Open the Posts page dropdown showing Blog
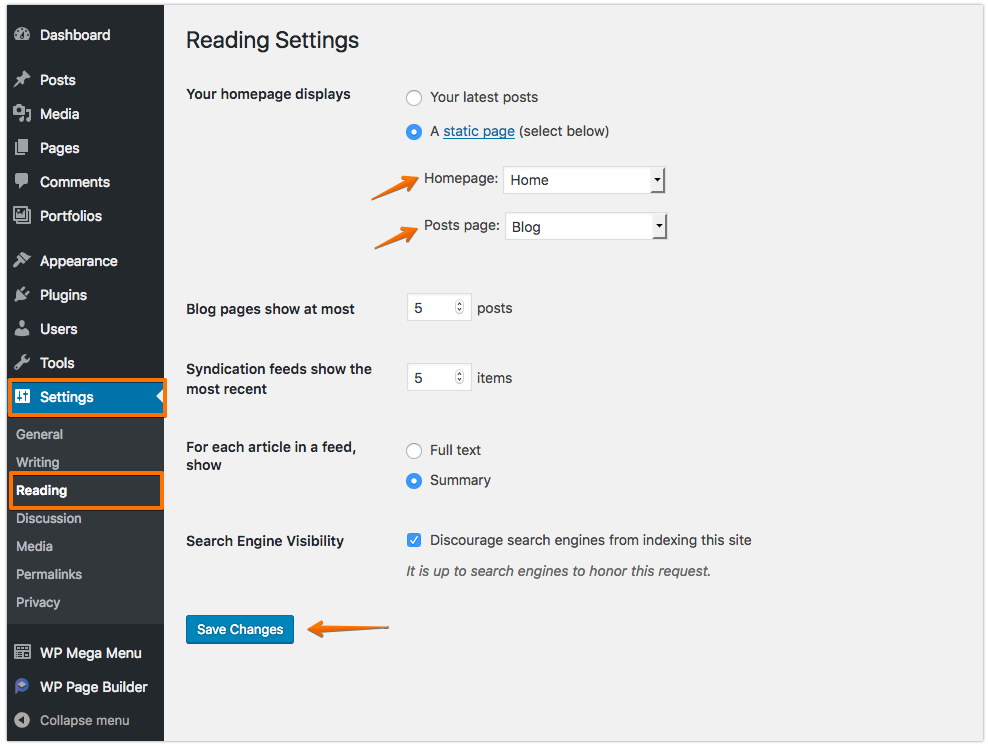 pyautogui.click(x=586, y=226)
